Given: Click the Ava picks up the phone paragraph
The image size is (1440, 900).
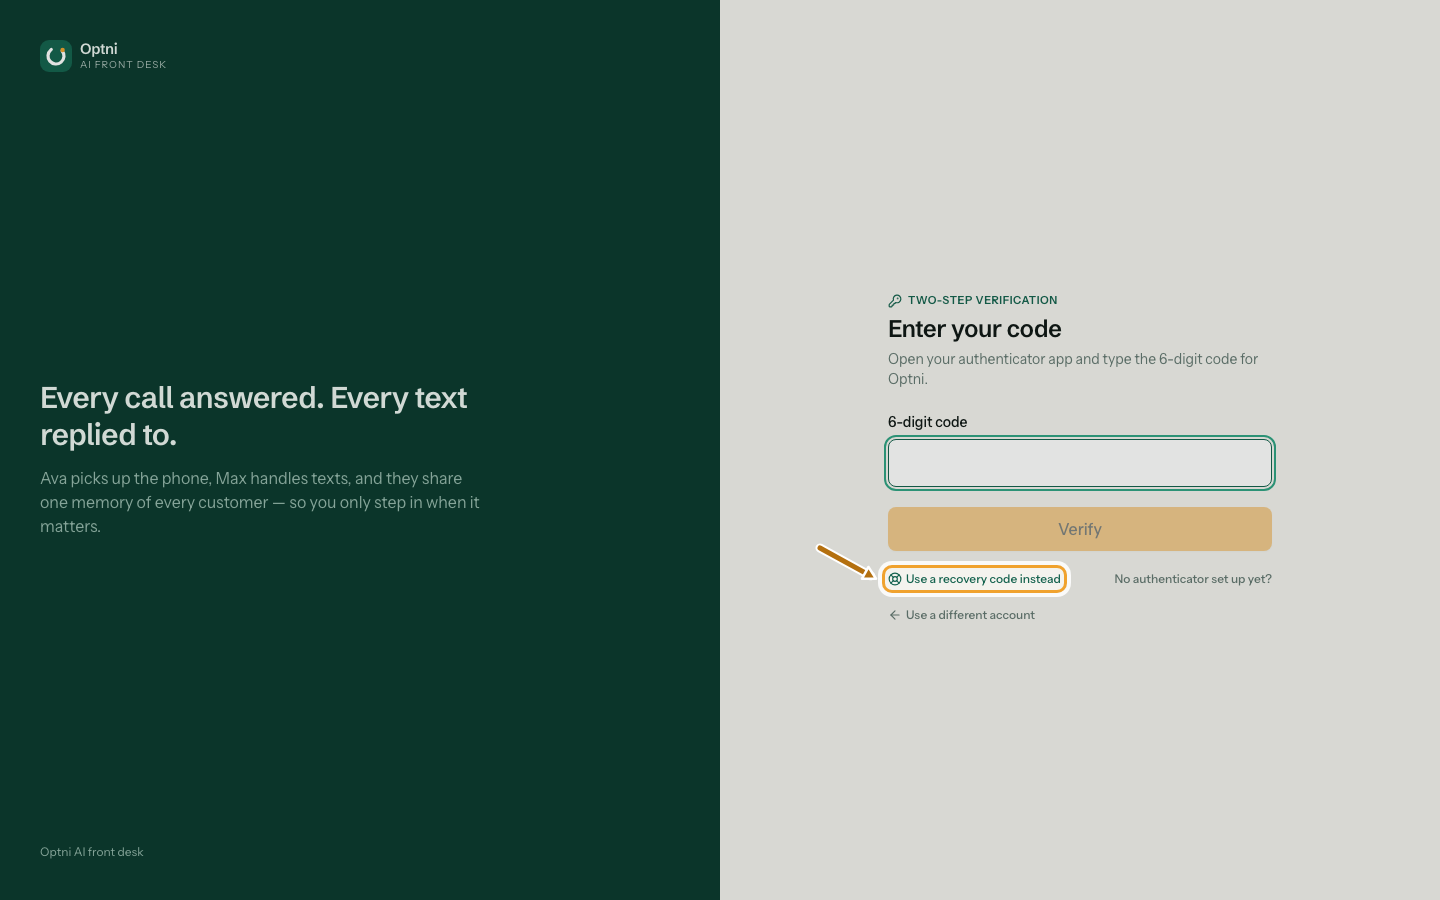Looking at the screenshot, I should point(260,502).
